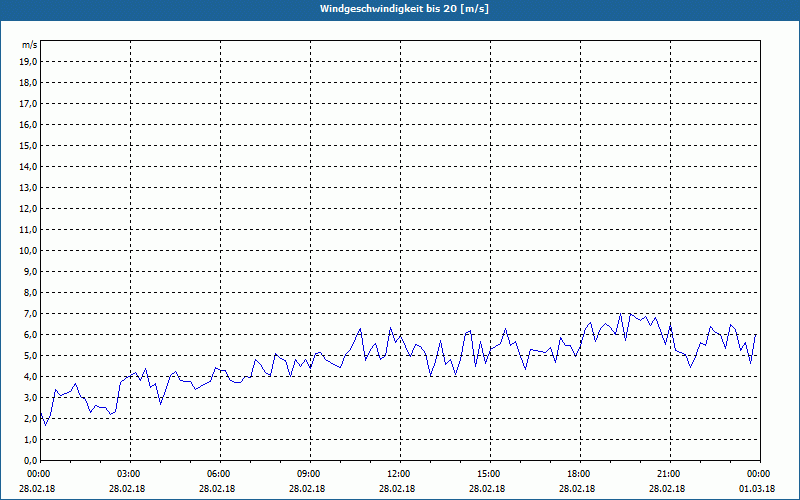Viewport: 800px width, 500px height.
Task: Select the "09:00" time axis label
Action: coord(309,474)
